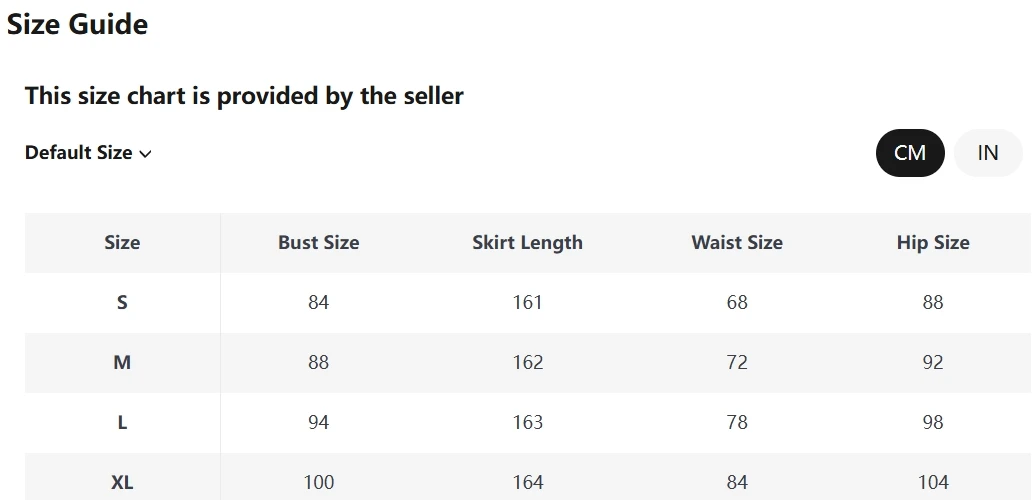Screen dimensions: 1034x500
Task: Click the Skirt Length column header
Action: coord(527,242)
